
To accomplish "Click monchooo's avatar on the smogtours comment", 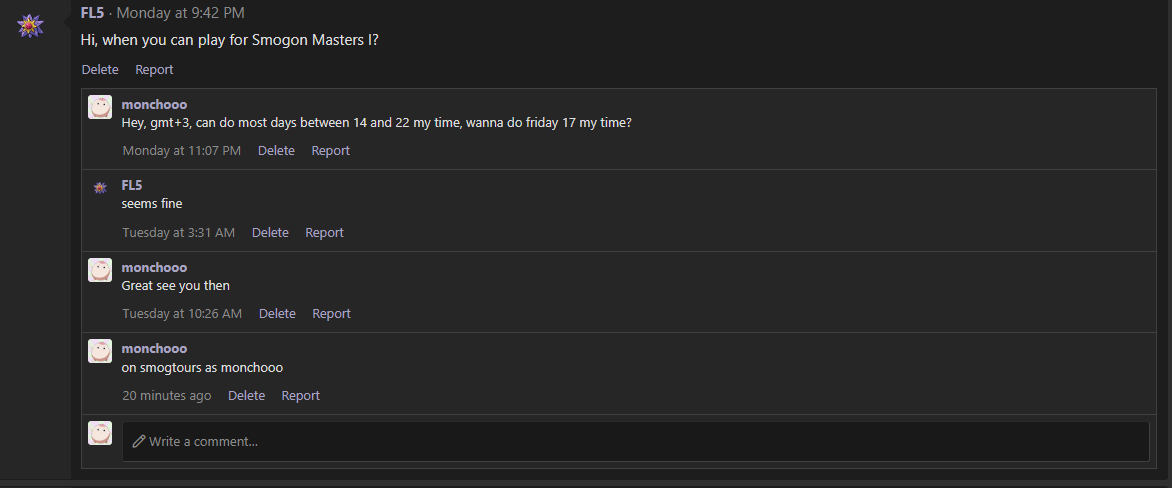I will click(x=100, y=351).
